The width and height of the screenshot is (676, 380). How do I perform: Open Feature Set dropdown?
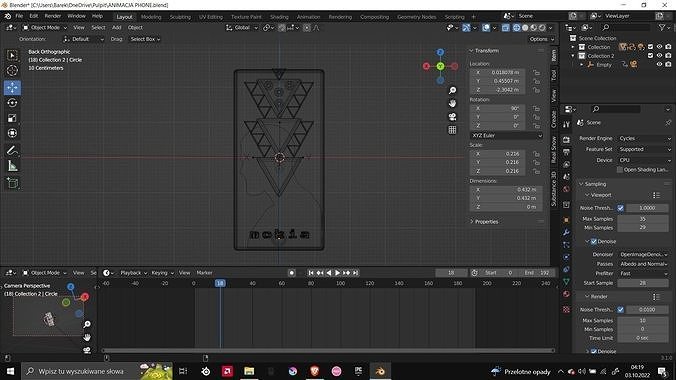coord(645,149)
